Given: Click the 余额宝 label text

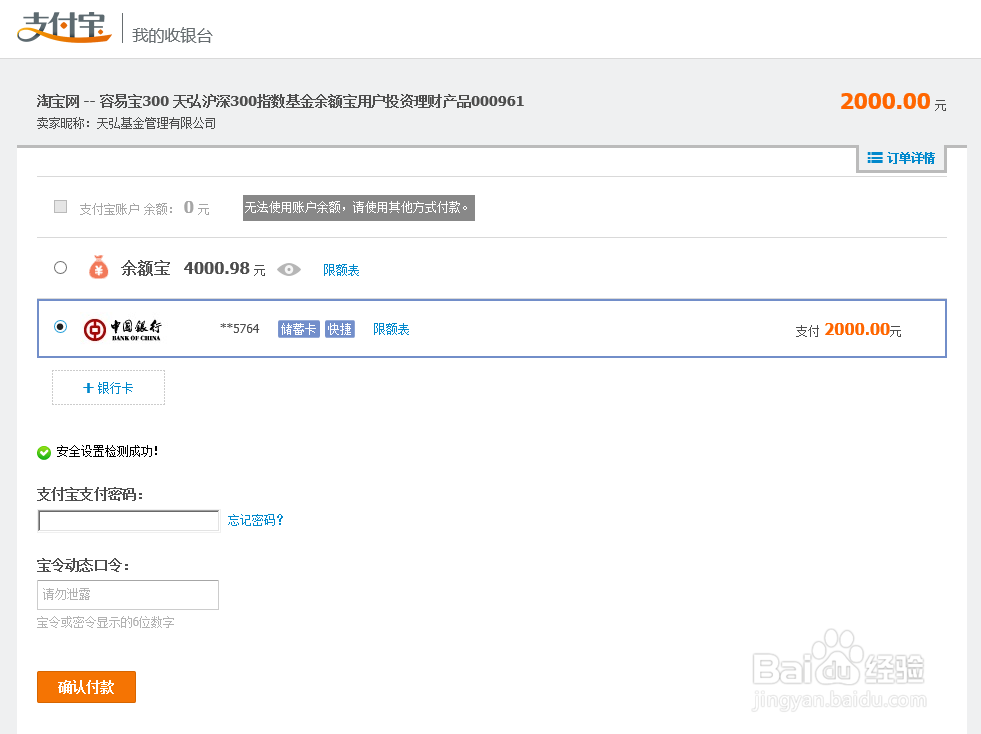Looking at the screenshot, I should [145, 268].
